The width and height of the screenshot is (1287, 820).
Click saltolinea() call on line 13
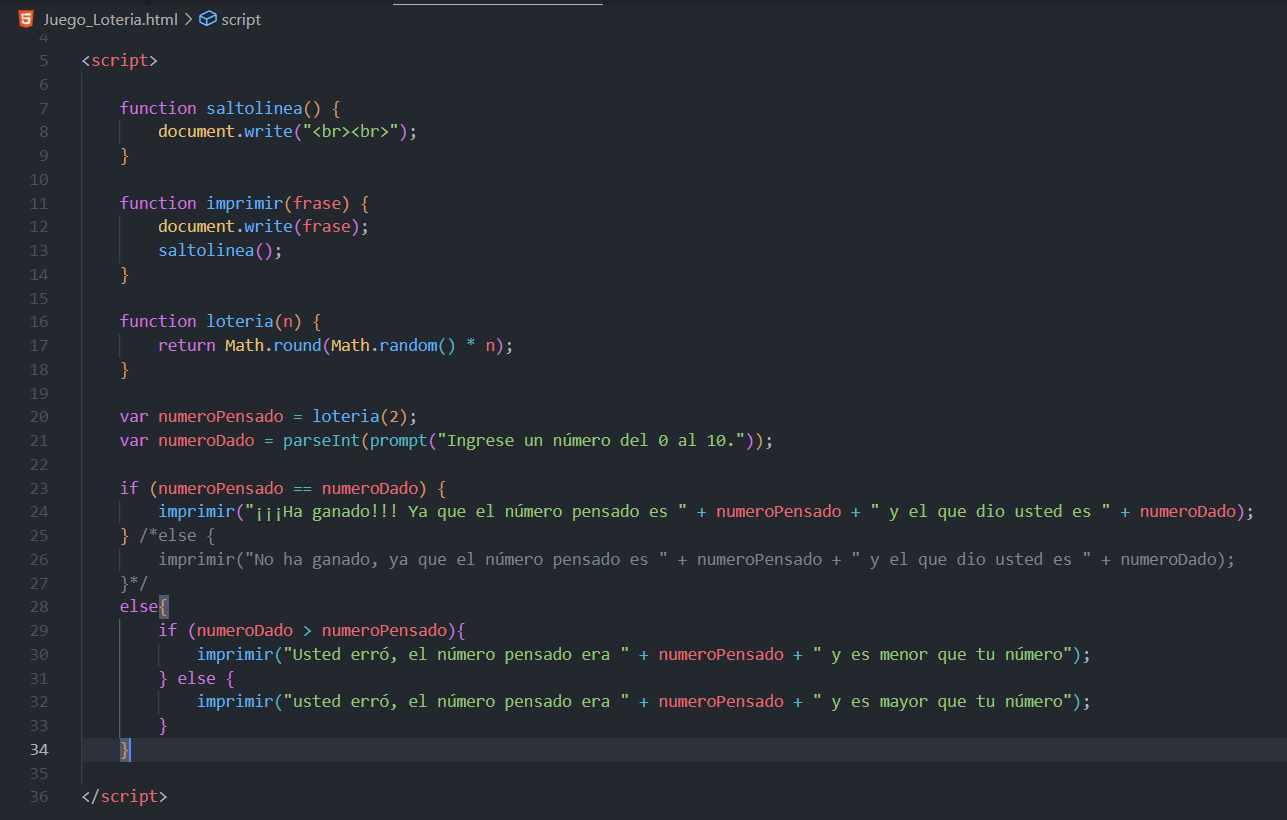[x=220, y=250]
